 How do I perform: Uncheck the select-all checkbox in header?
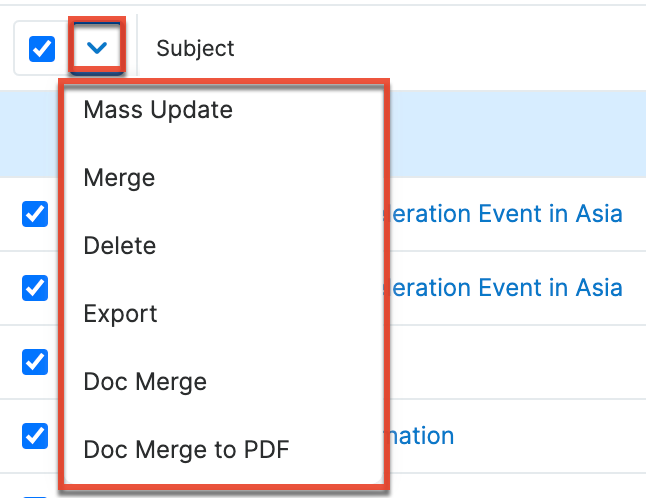pyautogui.click(x=42, y=48)
